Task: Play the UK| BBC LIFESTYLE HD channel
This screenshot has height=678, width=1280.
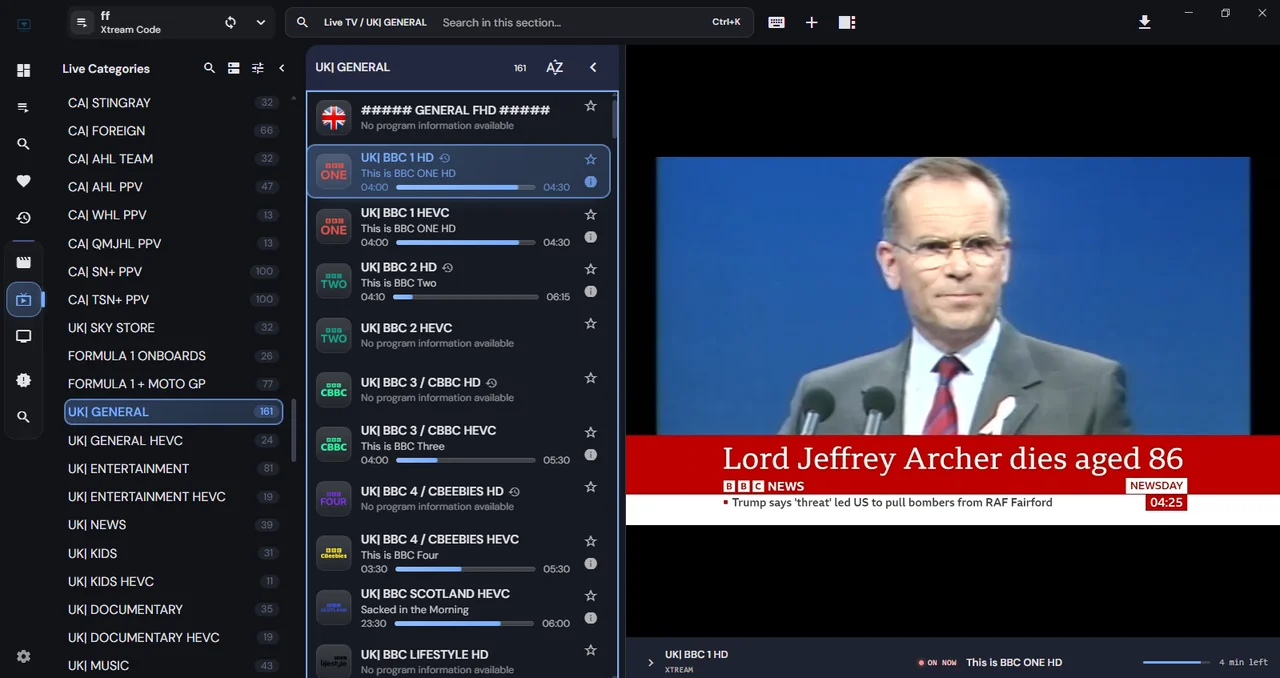Action: (458, 661)
